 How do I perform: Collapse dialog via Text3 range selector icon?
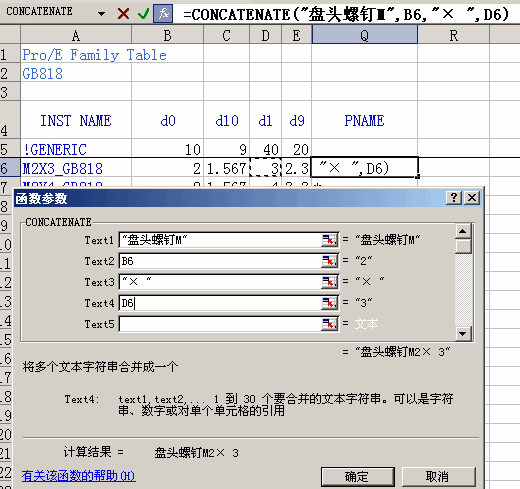coord(329,282)
